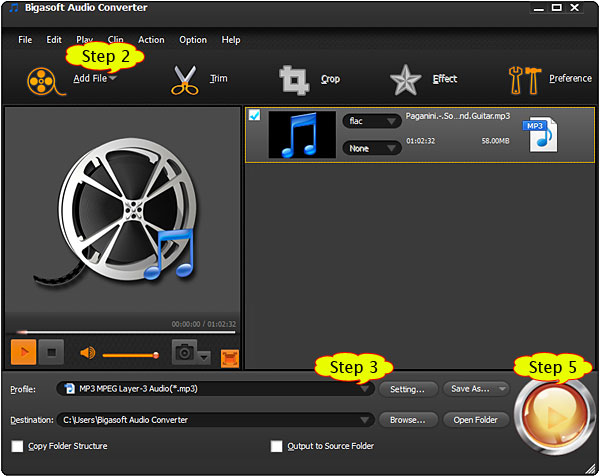The image size is (600, 476).
Task: Click the Preference label
Action: click(570, 78)
